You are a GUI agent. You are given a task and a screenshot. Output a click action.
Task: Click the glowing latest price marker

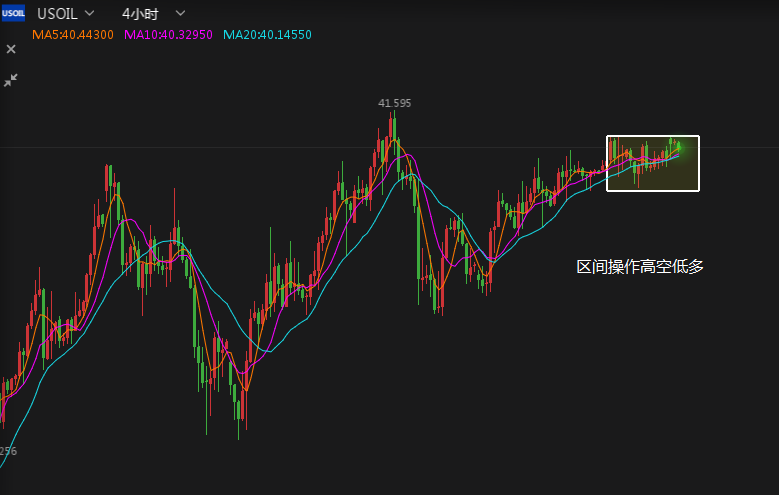click(x=679, y=148)
